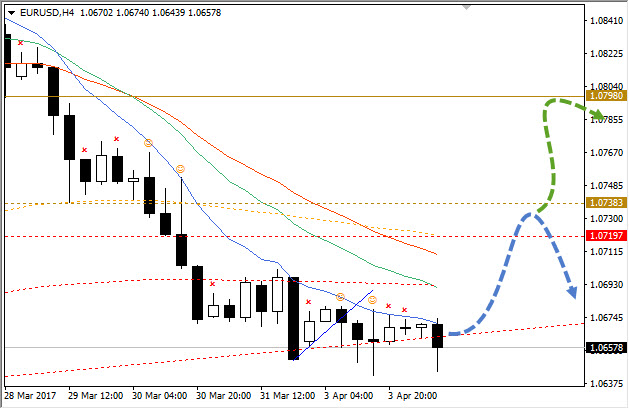Image resolution: width=629 pixels, height=409 pixels.
Task: Click the black 1.06578 current price label
Action: [x=606, y=348]
